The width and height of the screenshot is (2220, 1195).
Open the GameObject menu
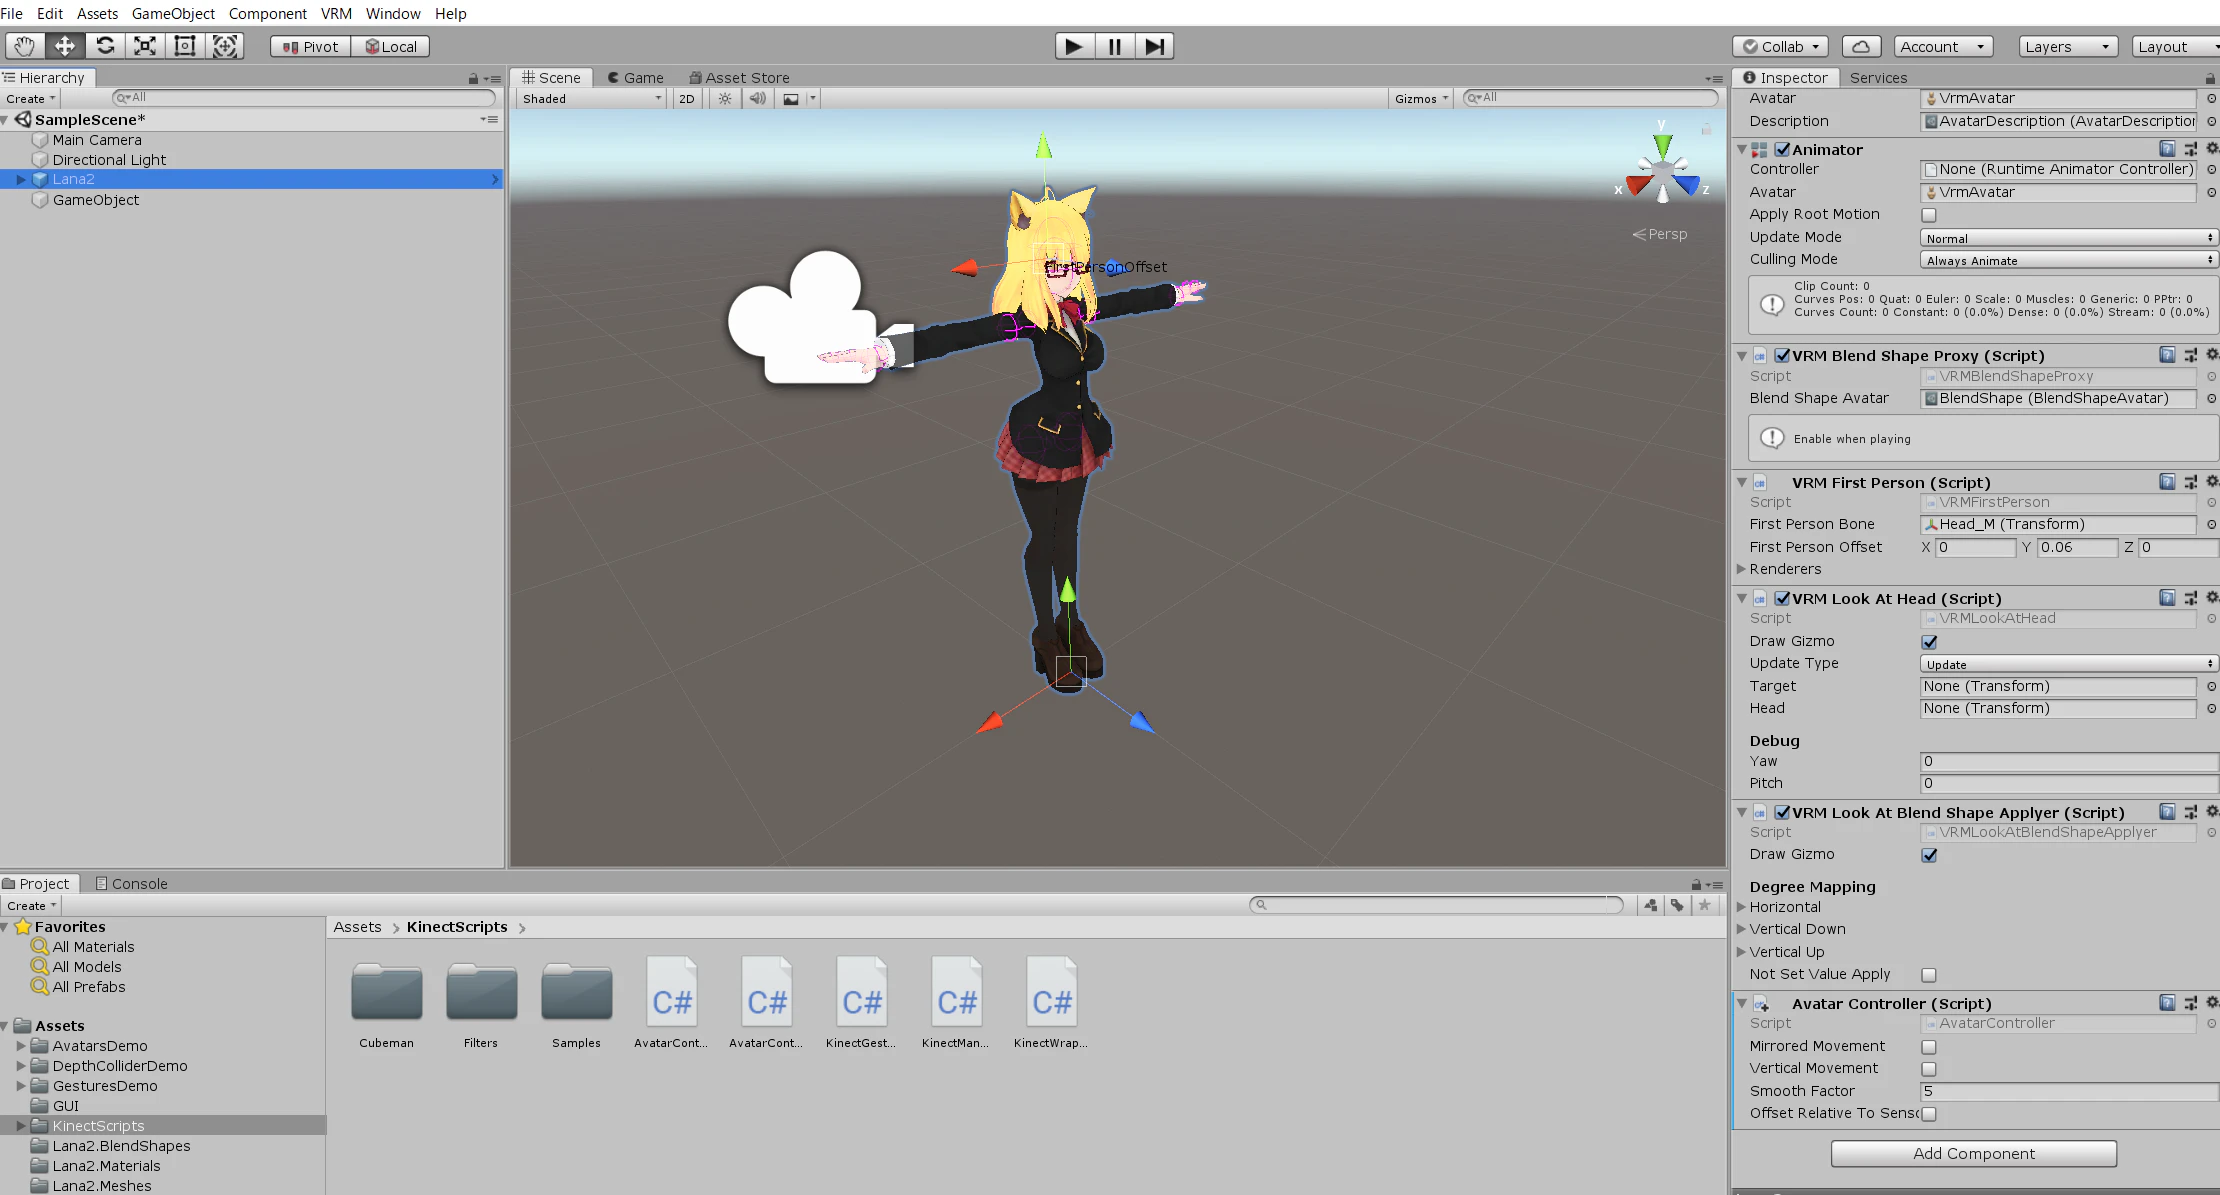coord(173,13)
